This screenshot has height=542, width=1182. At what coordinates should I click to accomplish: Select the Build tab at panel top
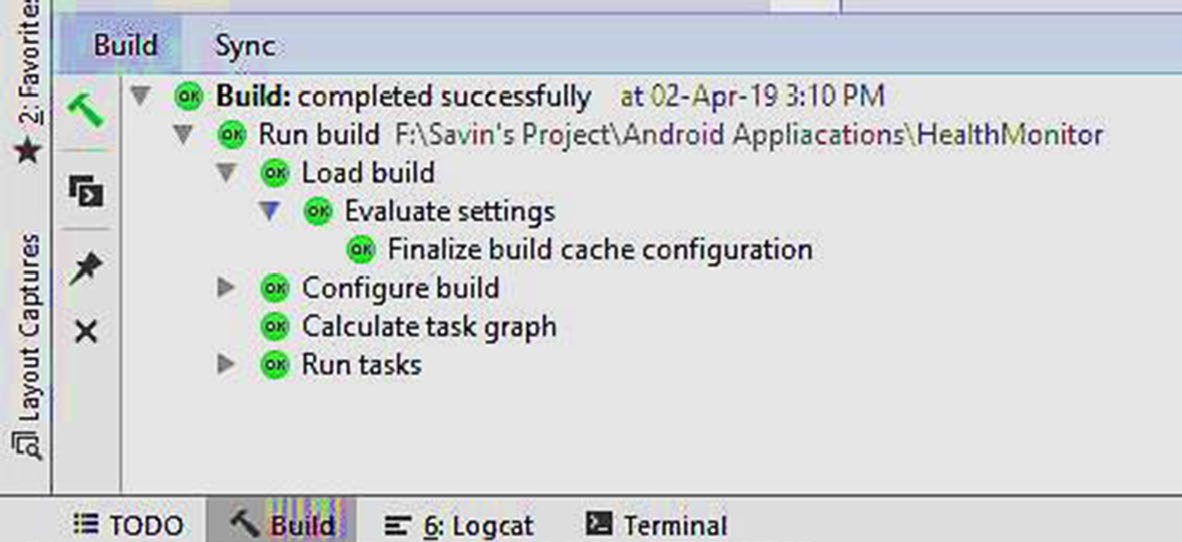[125, 45]
